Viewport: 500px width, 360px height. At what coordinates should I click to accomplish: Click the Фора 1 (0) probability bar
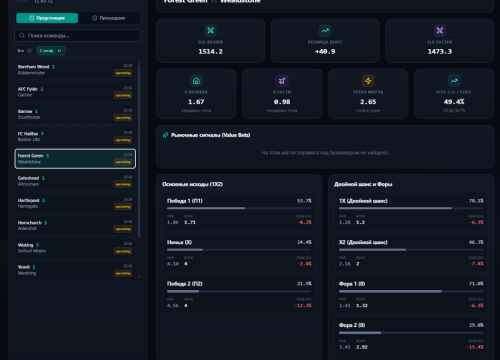click(x=411, y=291)
